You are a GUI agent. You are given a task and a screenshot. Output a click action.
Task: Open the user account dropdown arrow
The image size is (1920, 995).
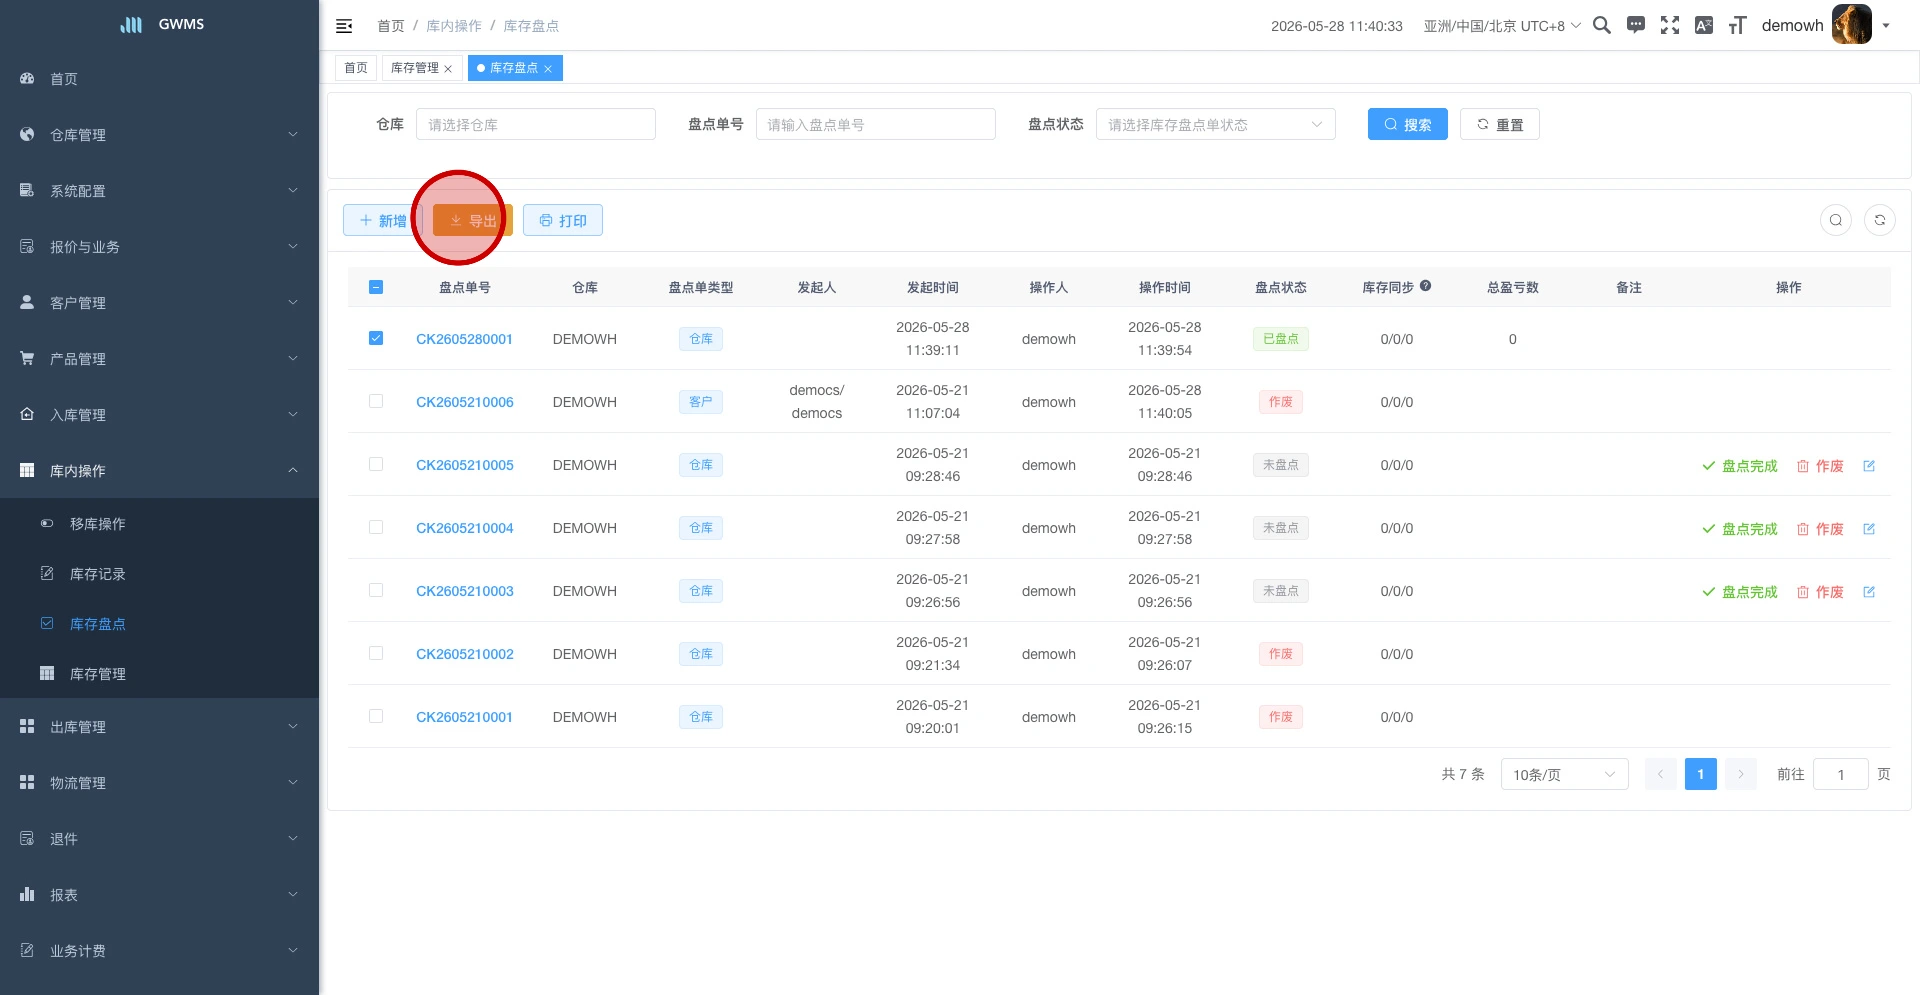1886,26
